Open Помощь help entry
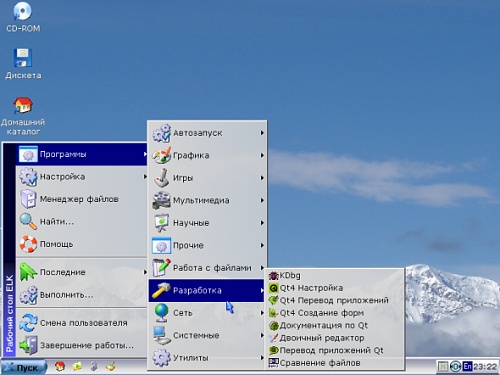The height and width of the screenshot is (375, 500). [82, 244]
